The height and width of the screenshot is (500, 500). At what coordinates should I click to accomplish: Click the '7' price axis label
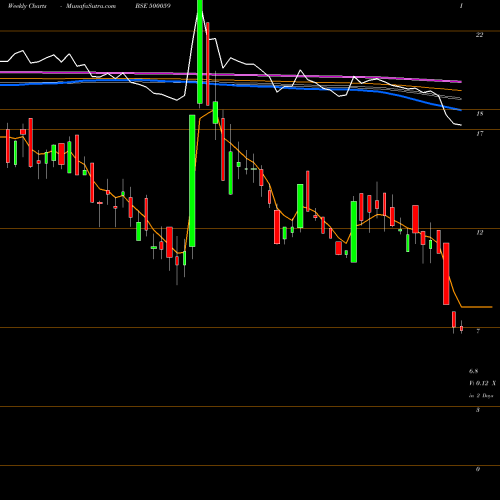(478, 331)
